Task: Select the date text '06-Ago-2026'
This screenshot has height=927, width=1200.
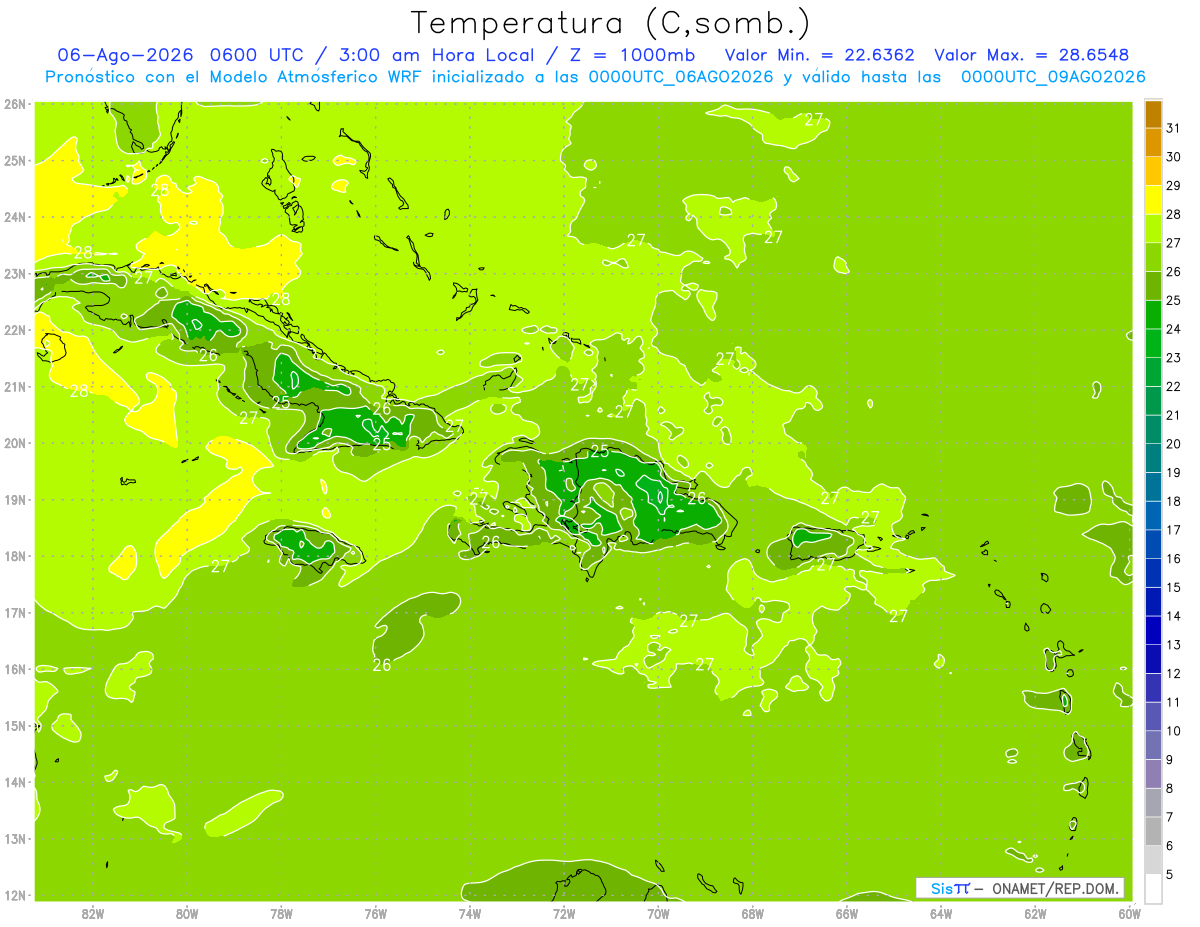Action: [126, 55]
